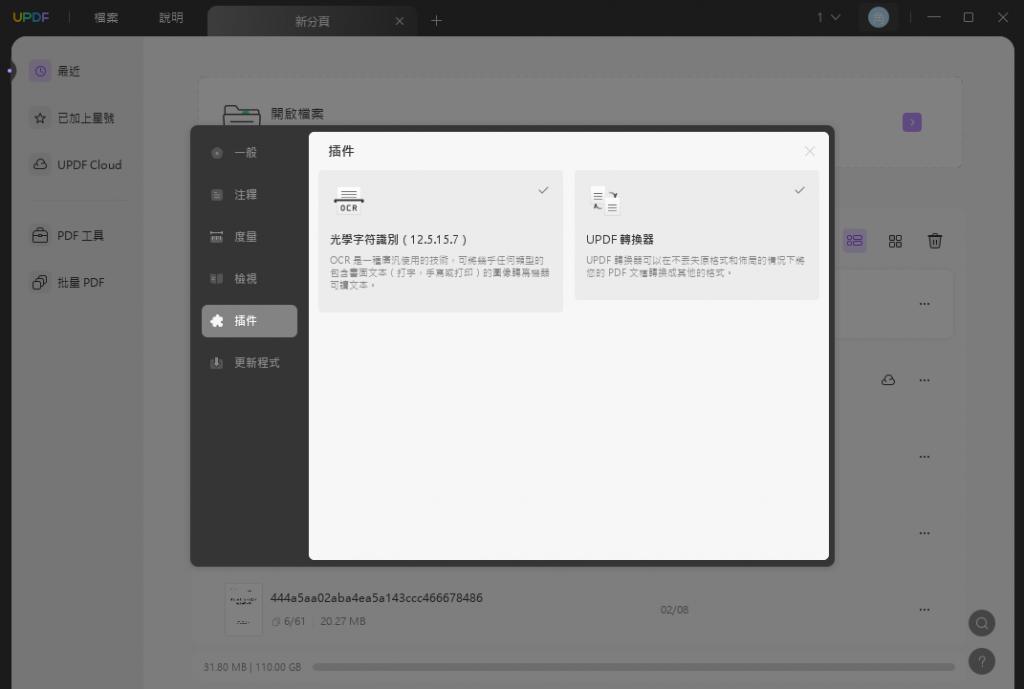Viewport: 1024px width, 689px height.
Task: Close the 插件 settings dialog
Action: pyautogui.click(x=809, y=152)
